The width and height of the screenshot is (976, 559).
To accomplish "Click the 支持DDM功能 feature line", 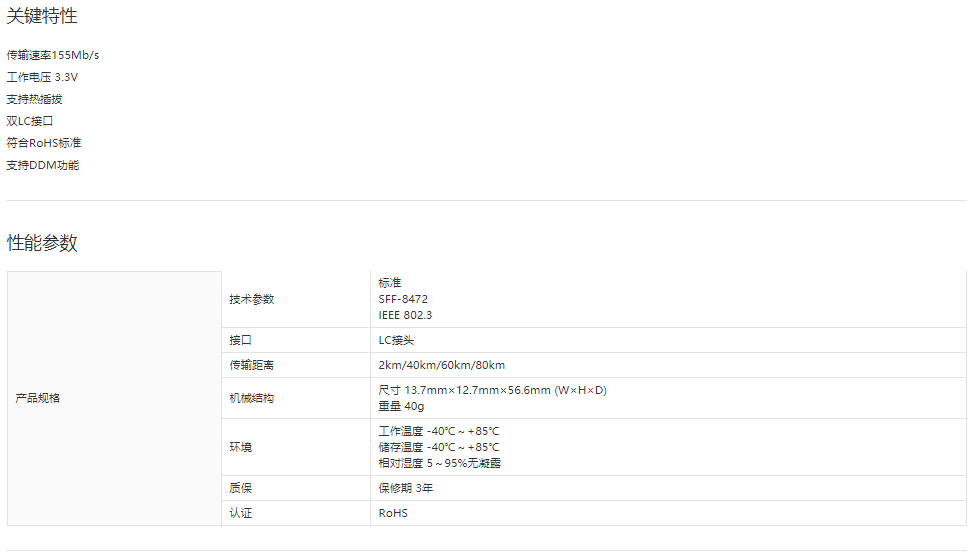I will (x=43, y=165).
